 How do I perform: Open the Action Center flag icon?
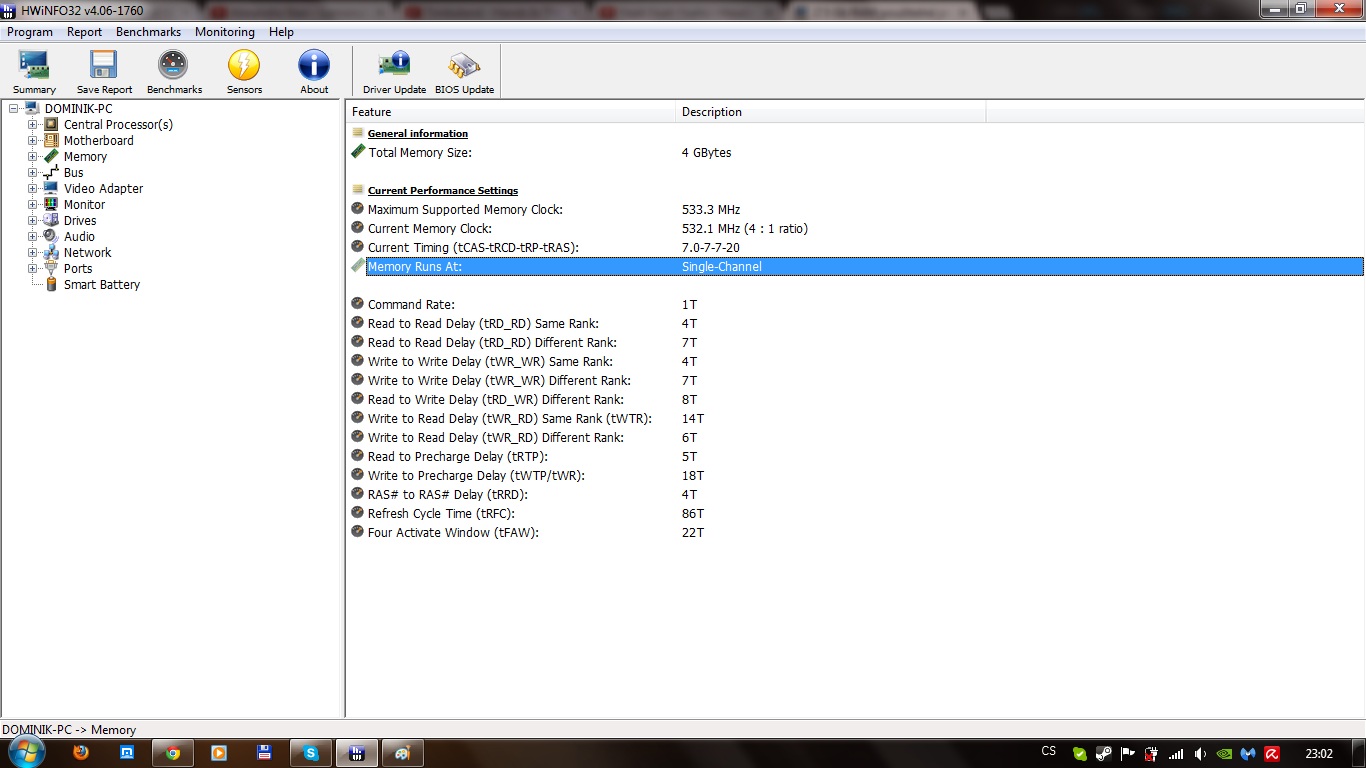(1128, 754)
